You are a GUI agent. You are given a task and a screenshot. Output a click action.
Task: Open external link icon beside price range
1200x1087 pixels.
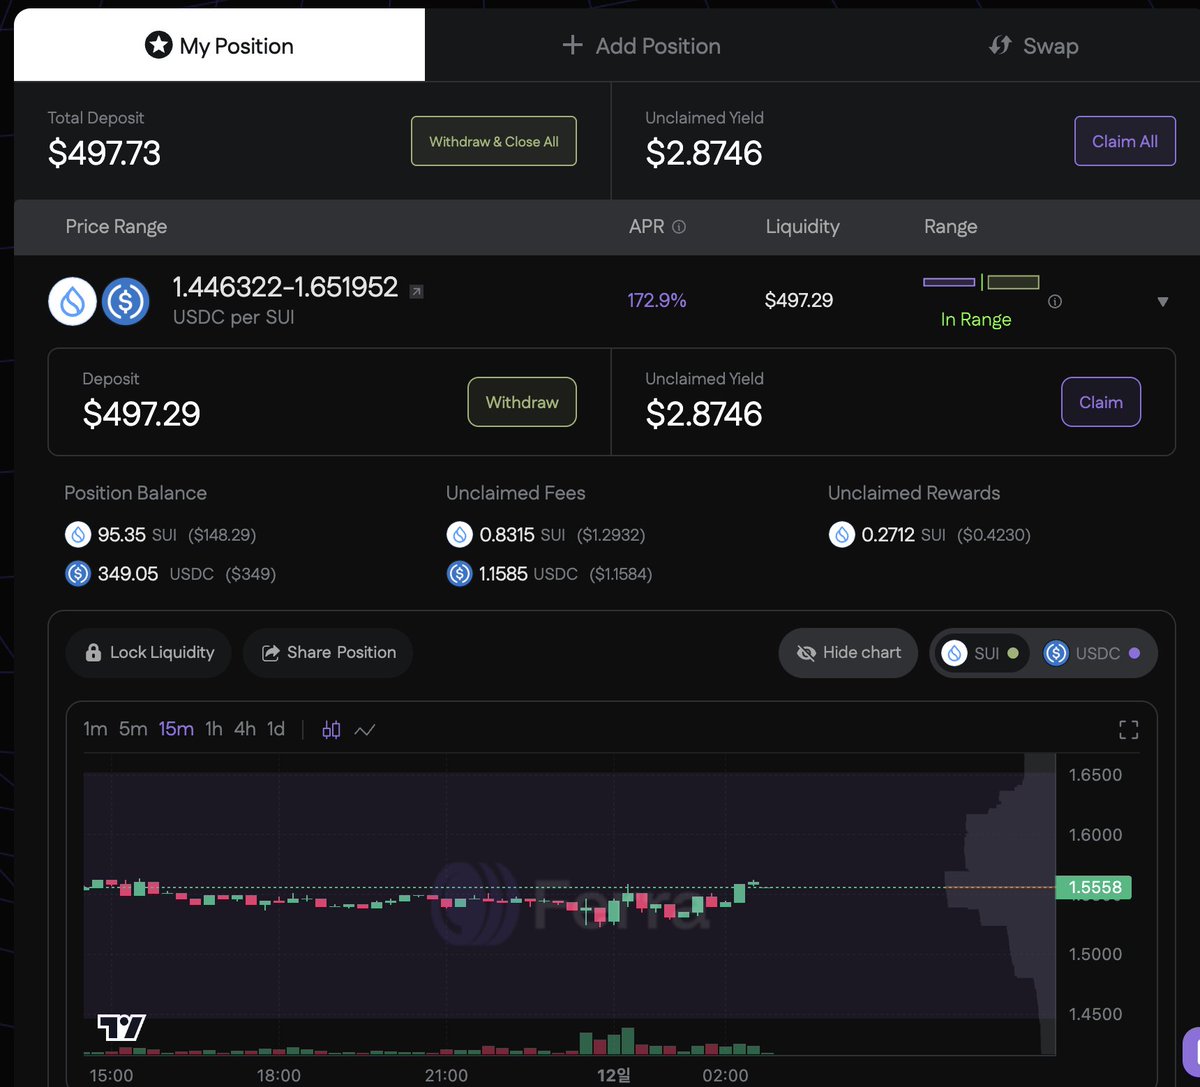tap(417, 291)
